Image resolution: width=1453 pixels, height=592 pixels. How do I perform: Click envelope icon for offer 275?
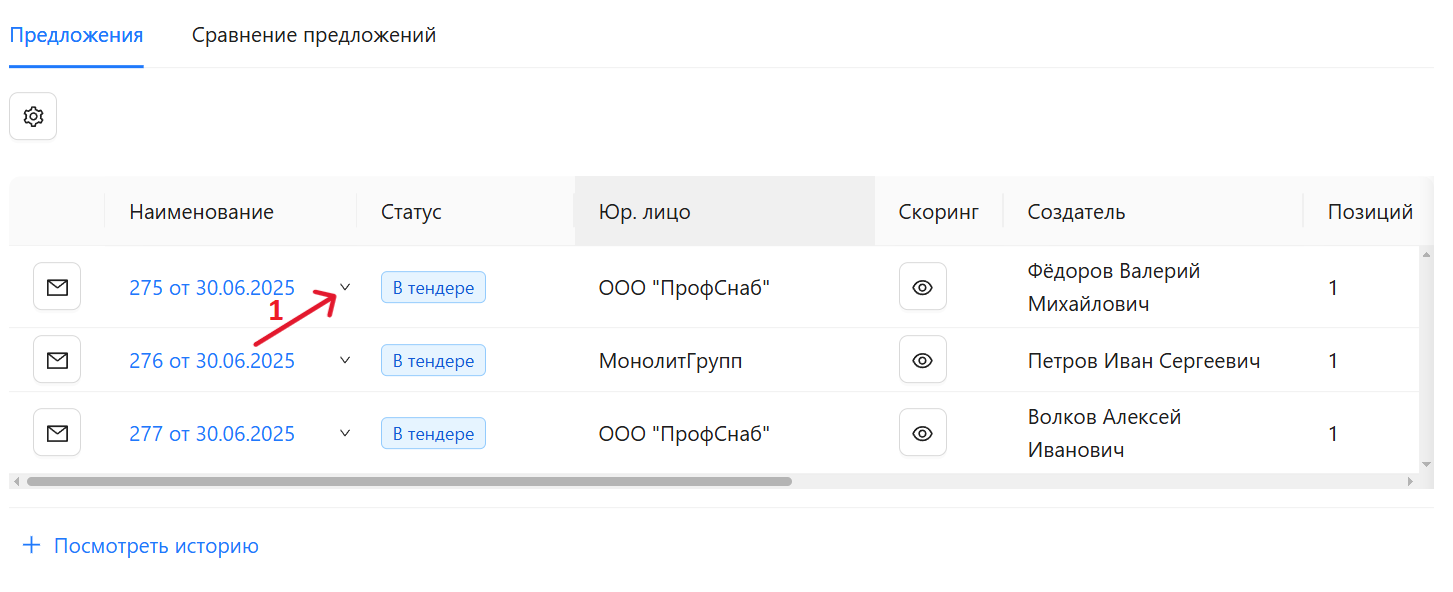pos(57,288)
